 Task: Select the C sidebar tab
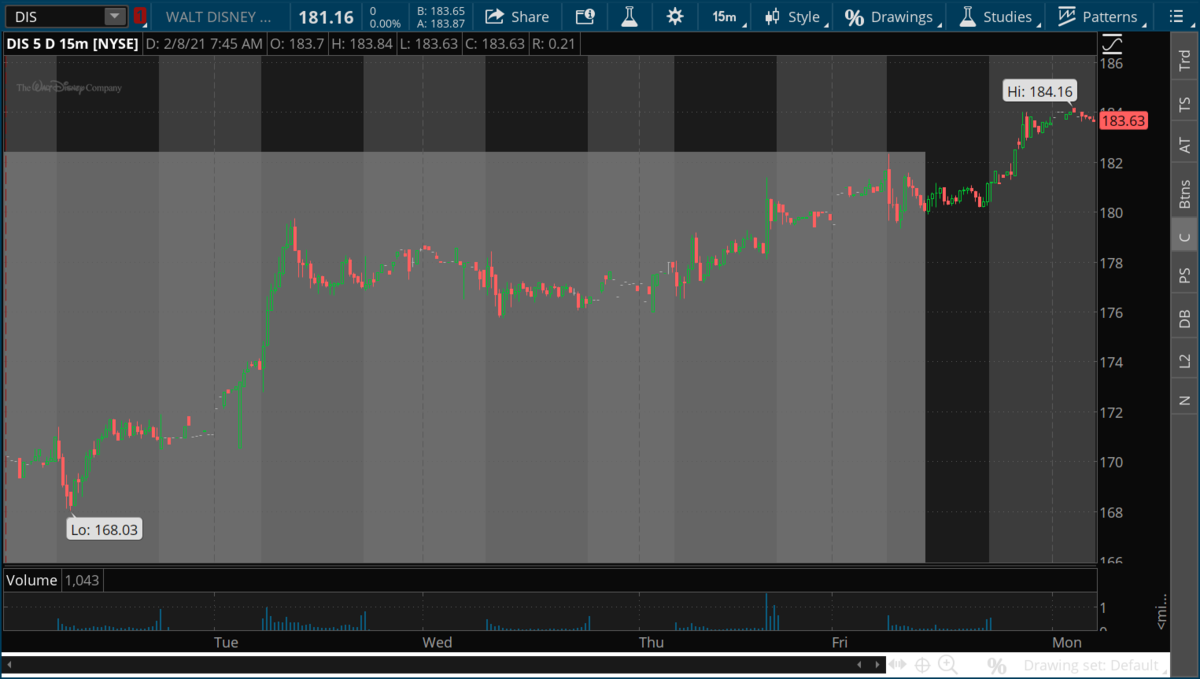[1185, 237]
